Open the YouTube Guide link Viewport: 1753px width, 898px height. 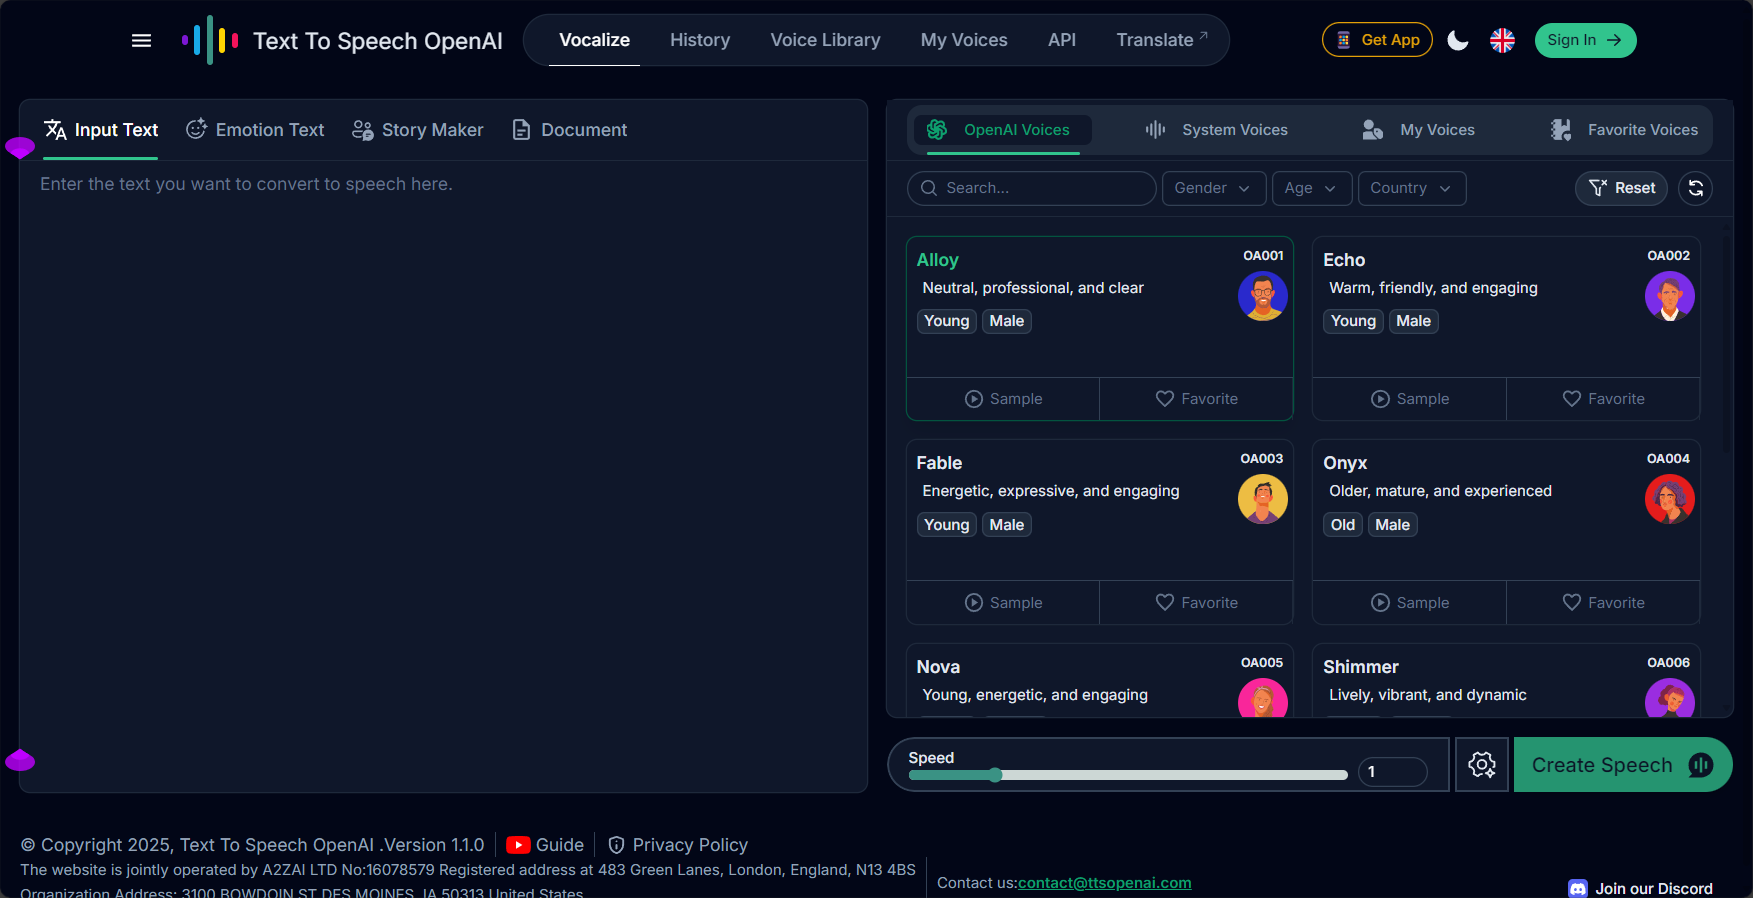tap(545, 845)
